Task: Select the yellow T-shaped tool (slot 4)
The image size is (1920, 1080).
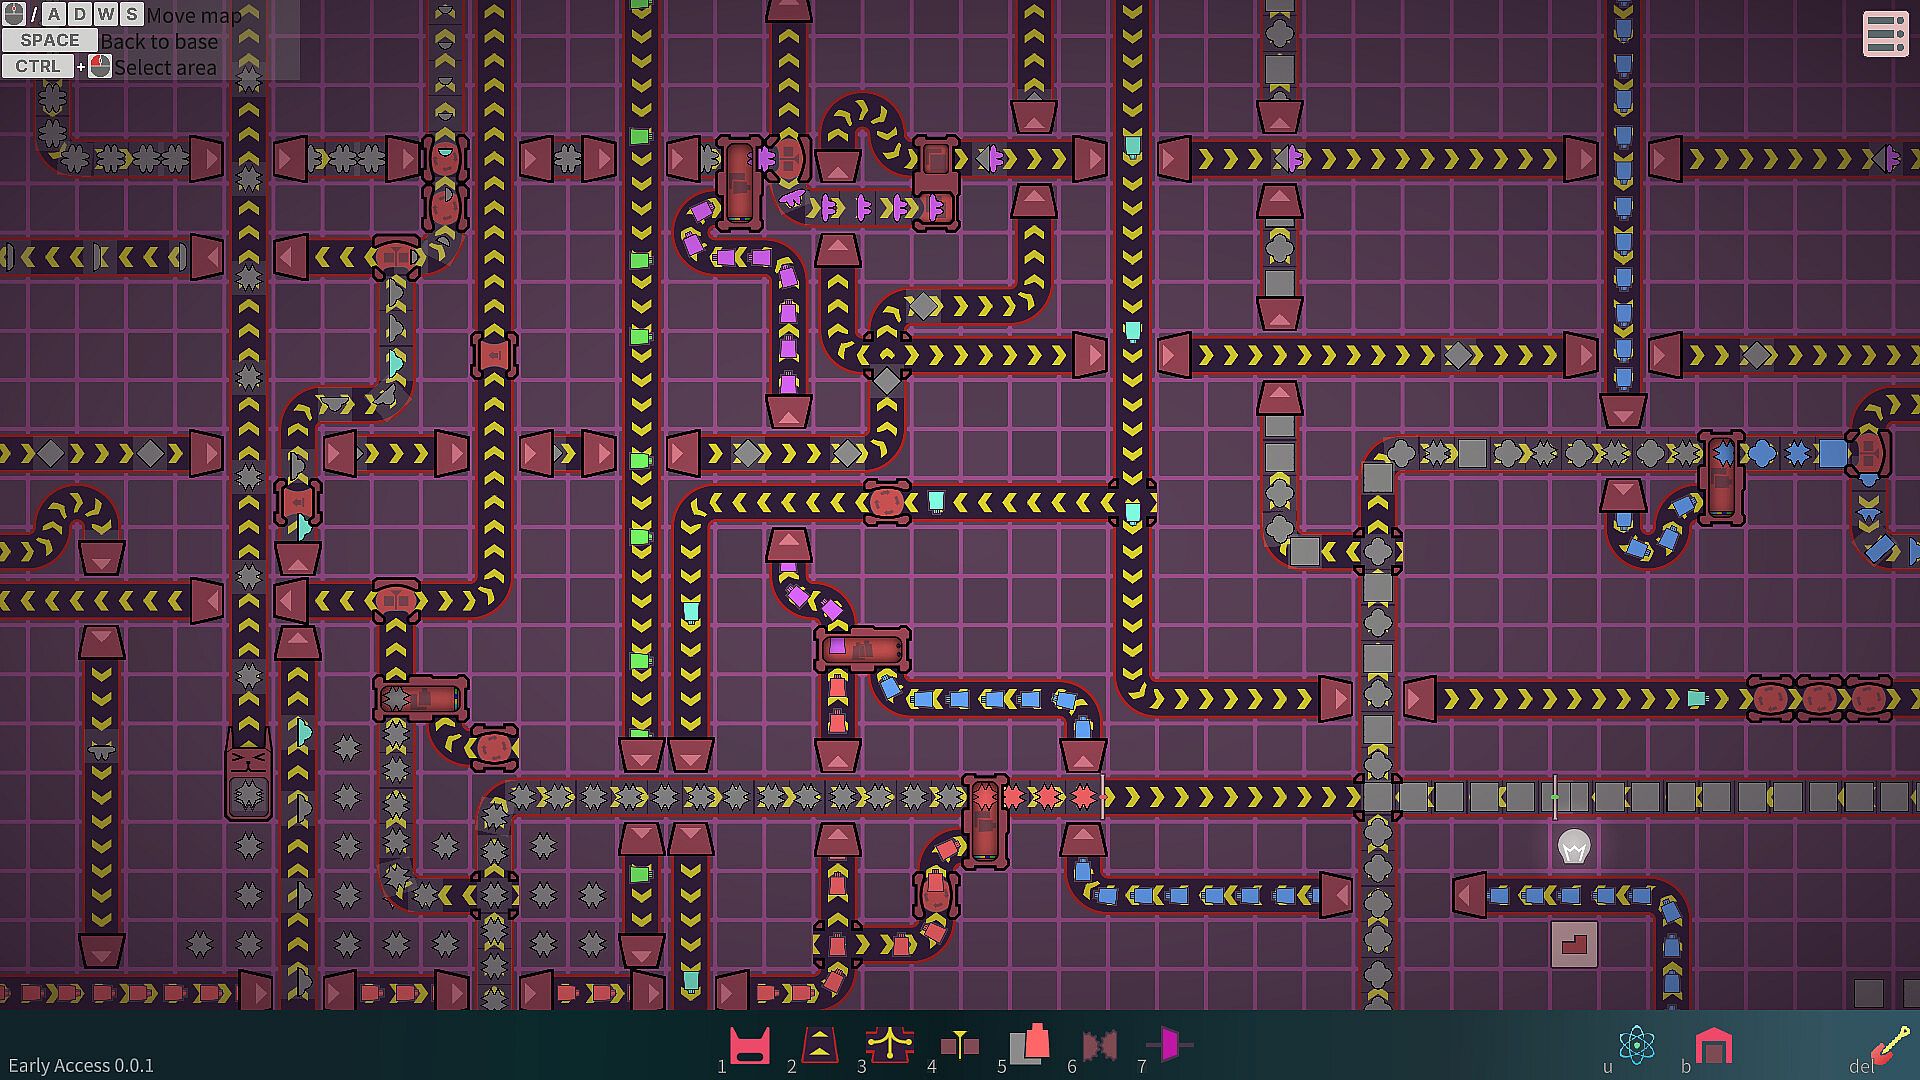Action: pos(959,1046)
